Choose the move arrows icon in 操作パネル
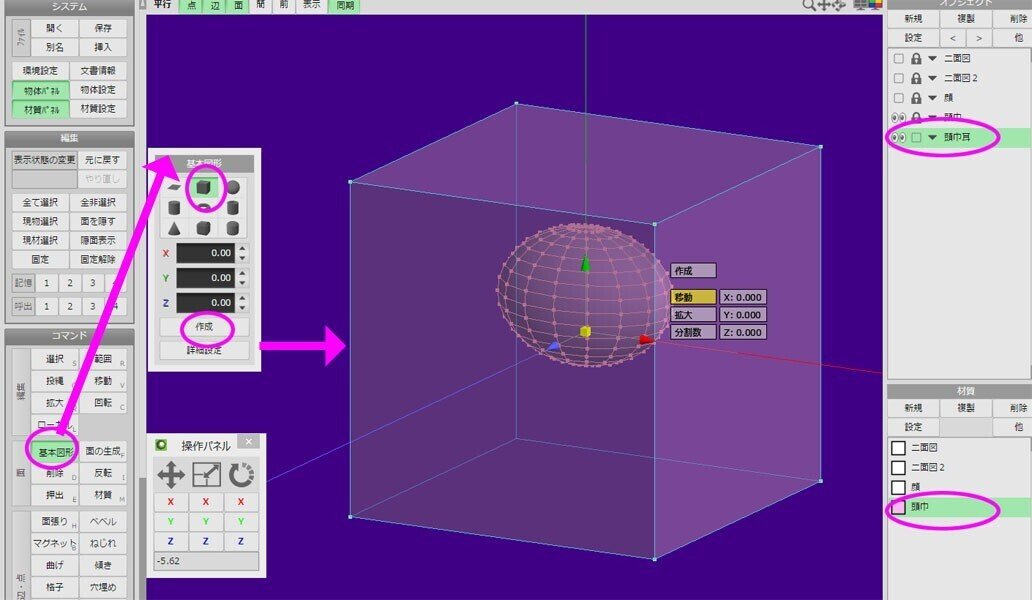This screenshot has width=1032, height=600. [171, 474]
